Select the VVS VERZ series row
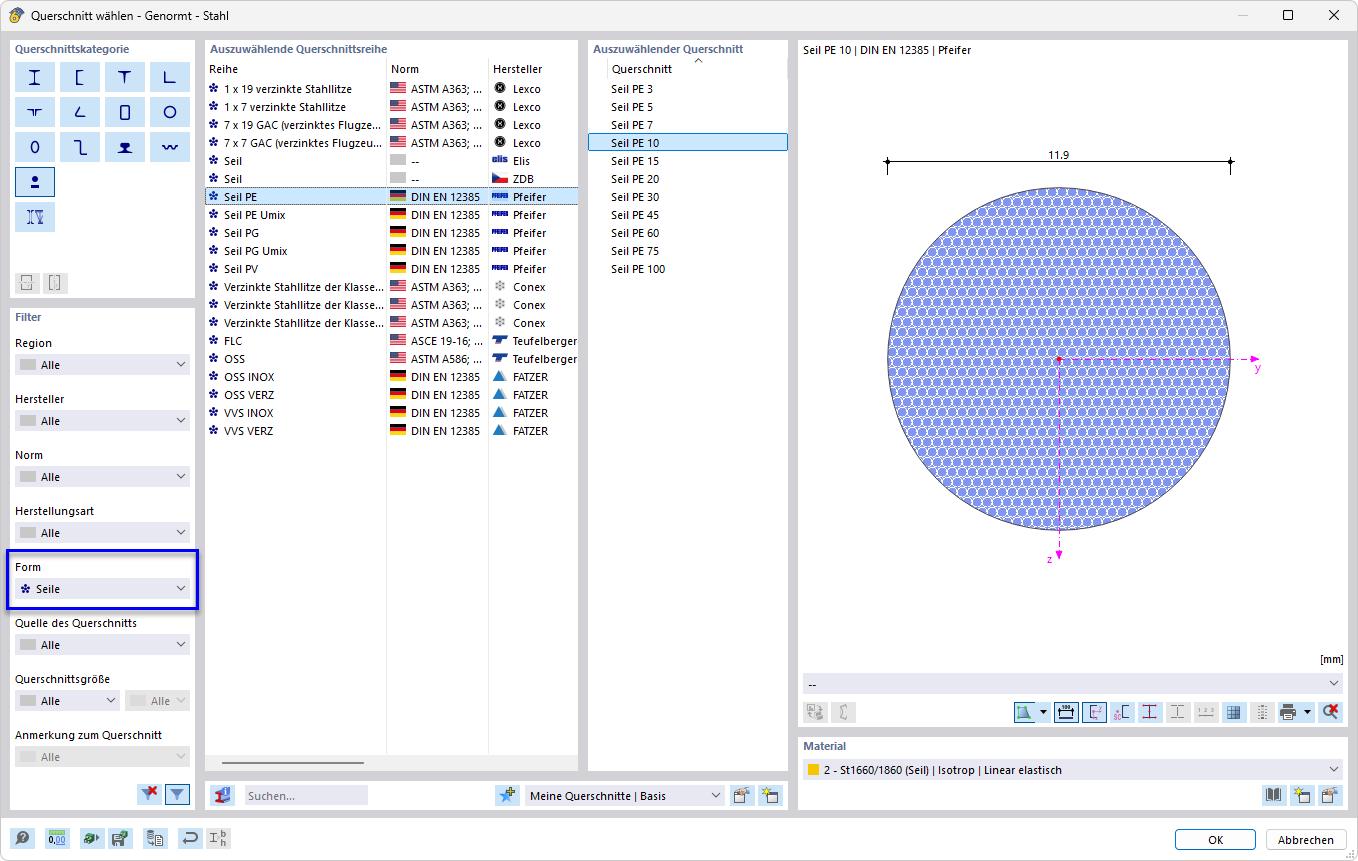This screenshot has height=861, width=1358. coord(391,431)
